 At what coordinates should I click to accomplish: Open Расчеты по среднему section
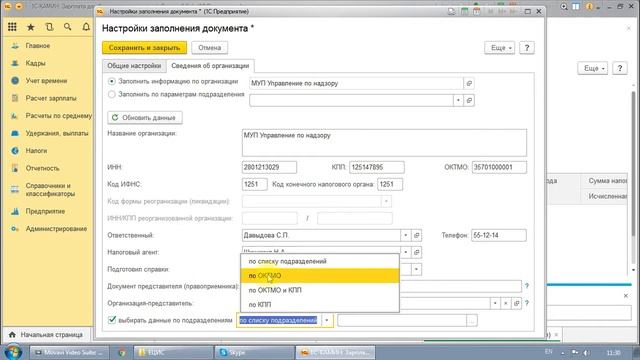click(58, 116)
